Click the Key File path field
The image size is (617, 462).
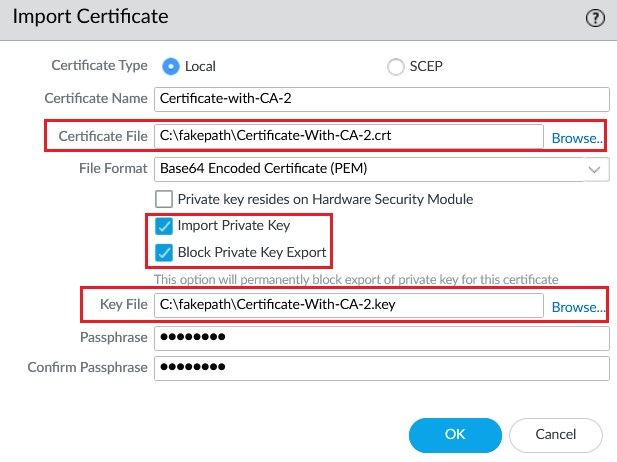coord(348,306)
